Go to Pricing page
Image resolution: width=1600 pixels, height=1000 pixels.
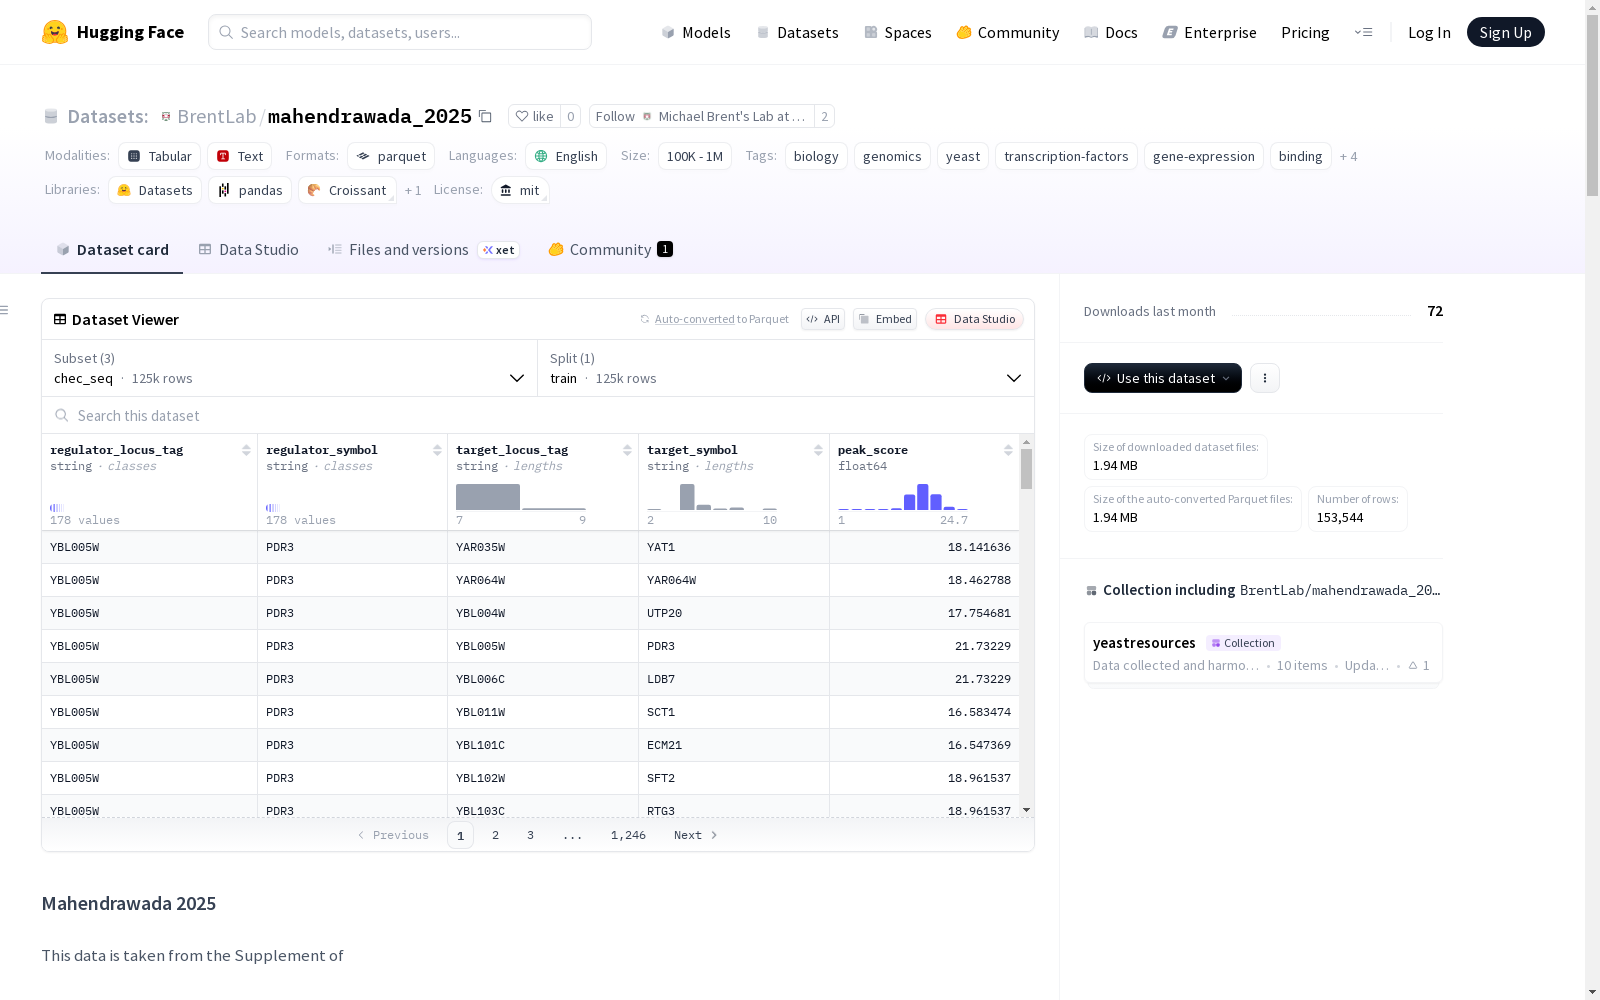1305,32
